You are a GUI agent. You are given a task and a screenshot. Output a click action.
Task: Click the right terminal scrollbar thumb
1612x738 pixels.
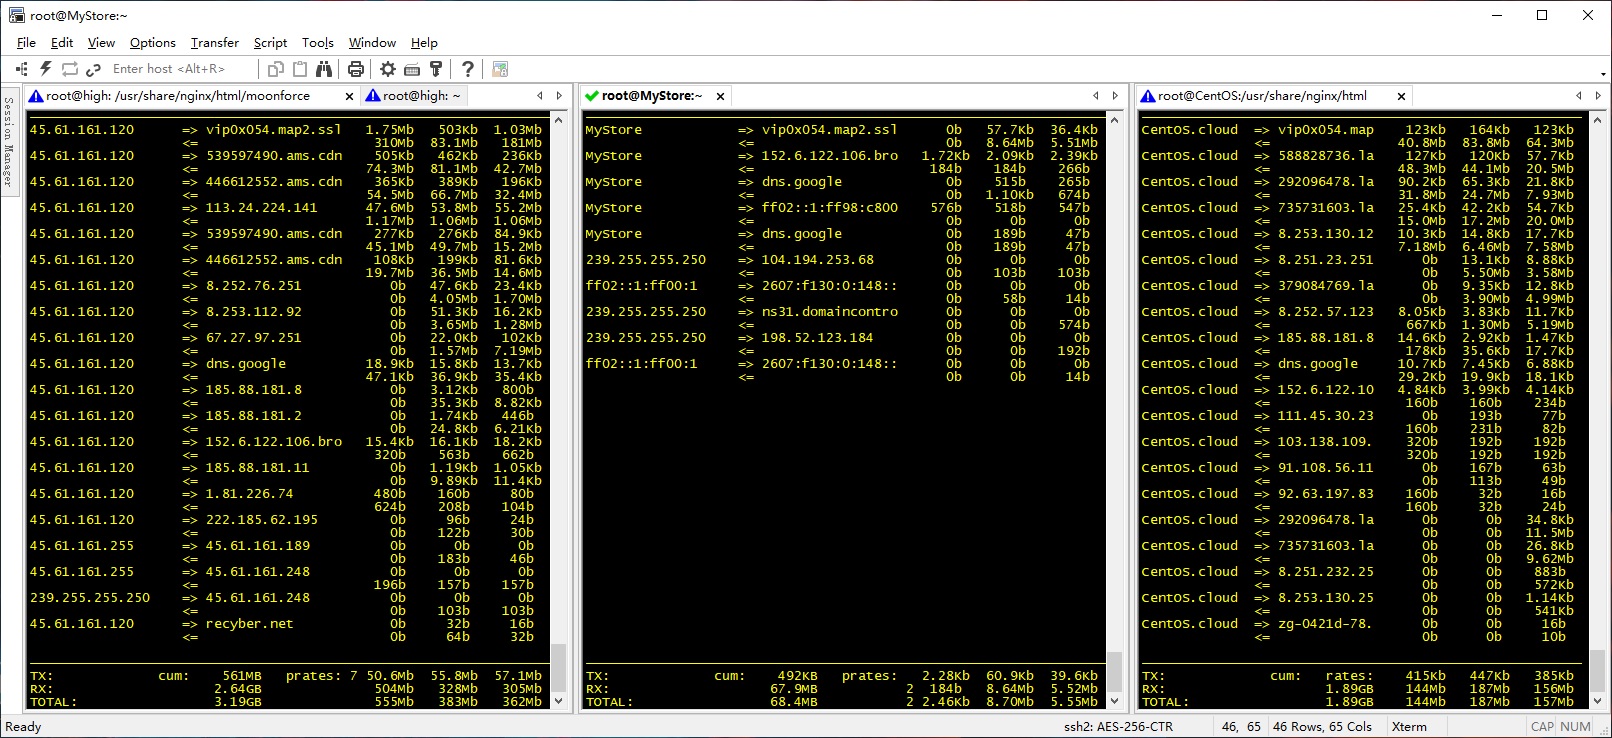point(1598,670)
